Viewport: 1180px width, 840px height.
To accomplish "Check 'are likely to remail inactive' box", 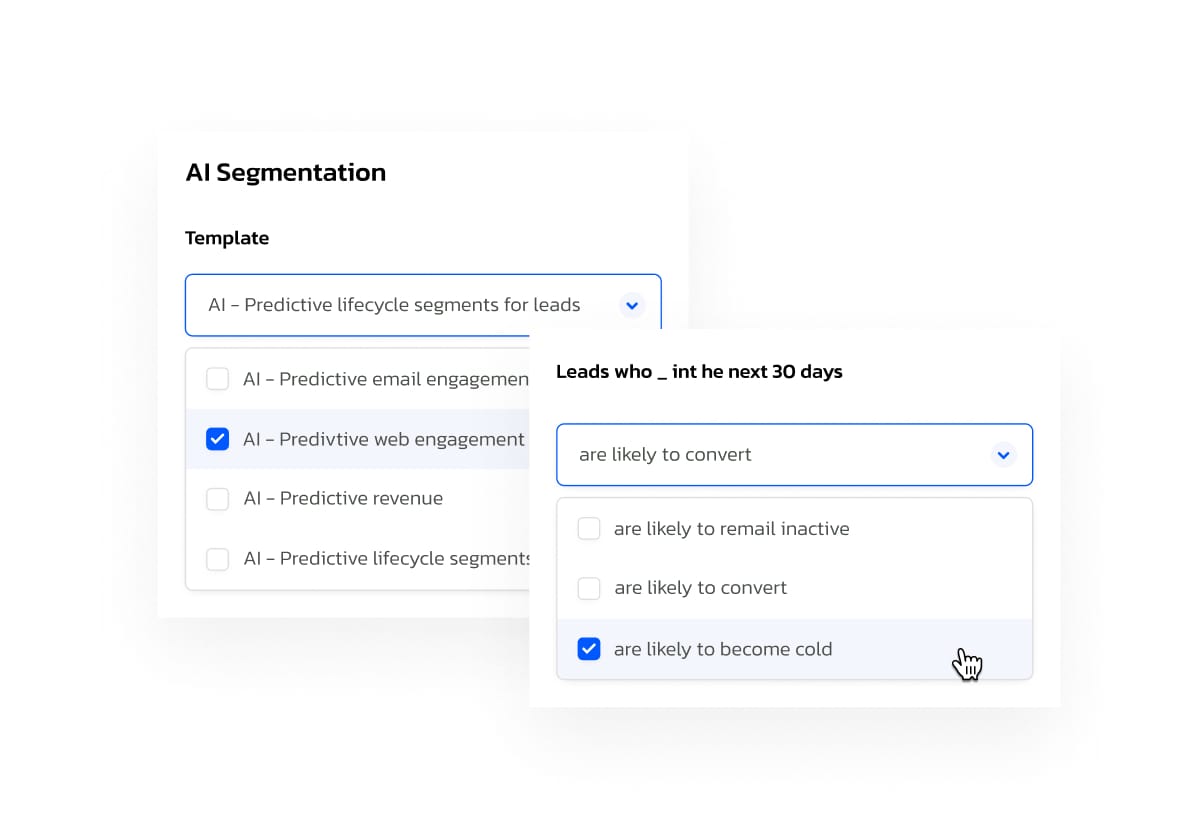I will pos(588,528).
